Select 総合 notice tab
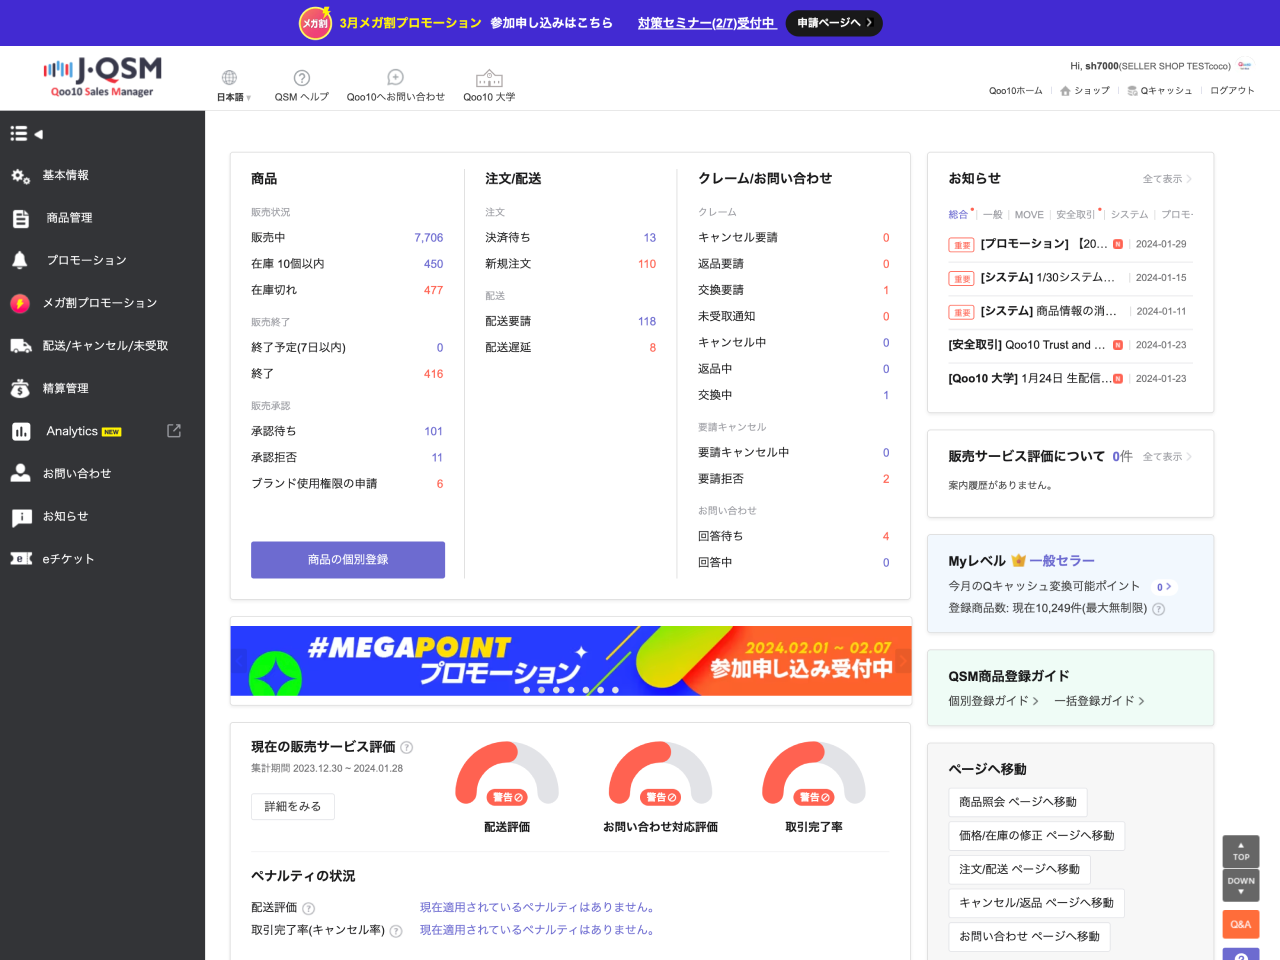This screenshot has height=960, width=1280. [959, 215]
